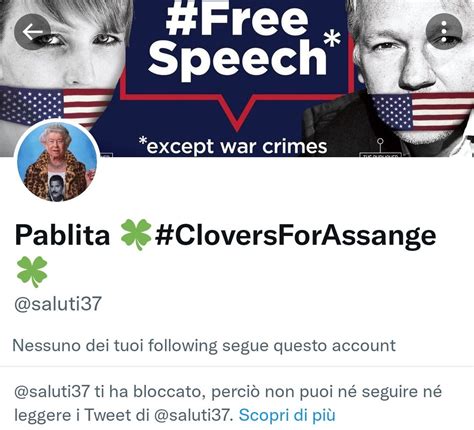The width and height of the screenshot is (474, 430).
Task: Tap the '*except war crimes' caption
Action: (x=233, y=146)
